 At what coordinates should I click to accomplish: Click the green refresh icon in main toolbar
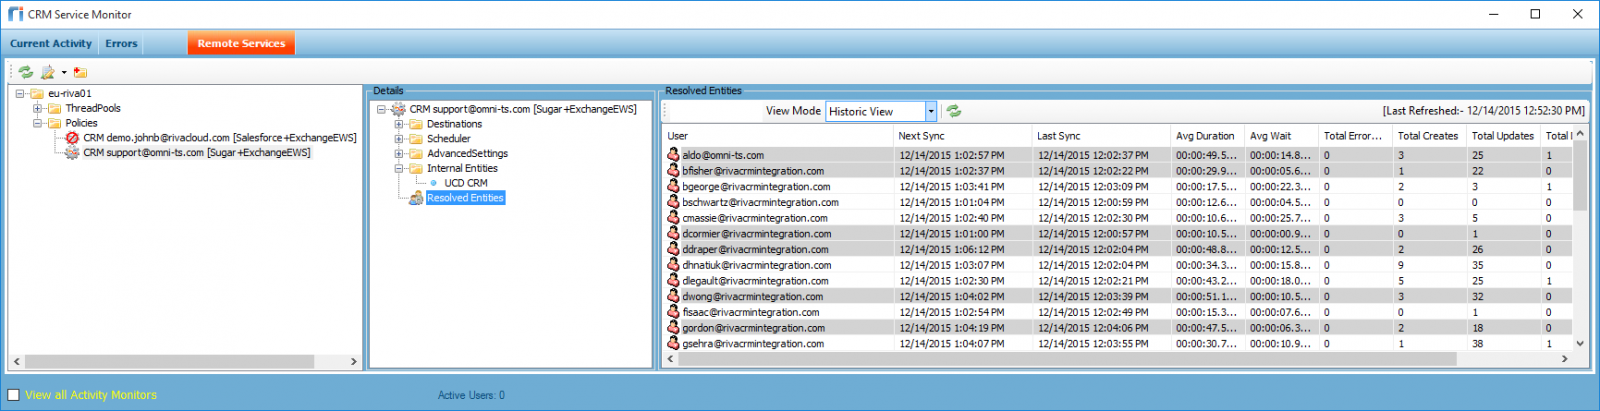26,72
